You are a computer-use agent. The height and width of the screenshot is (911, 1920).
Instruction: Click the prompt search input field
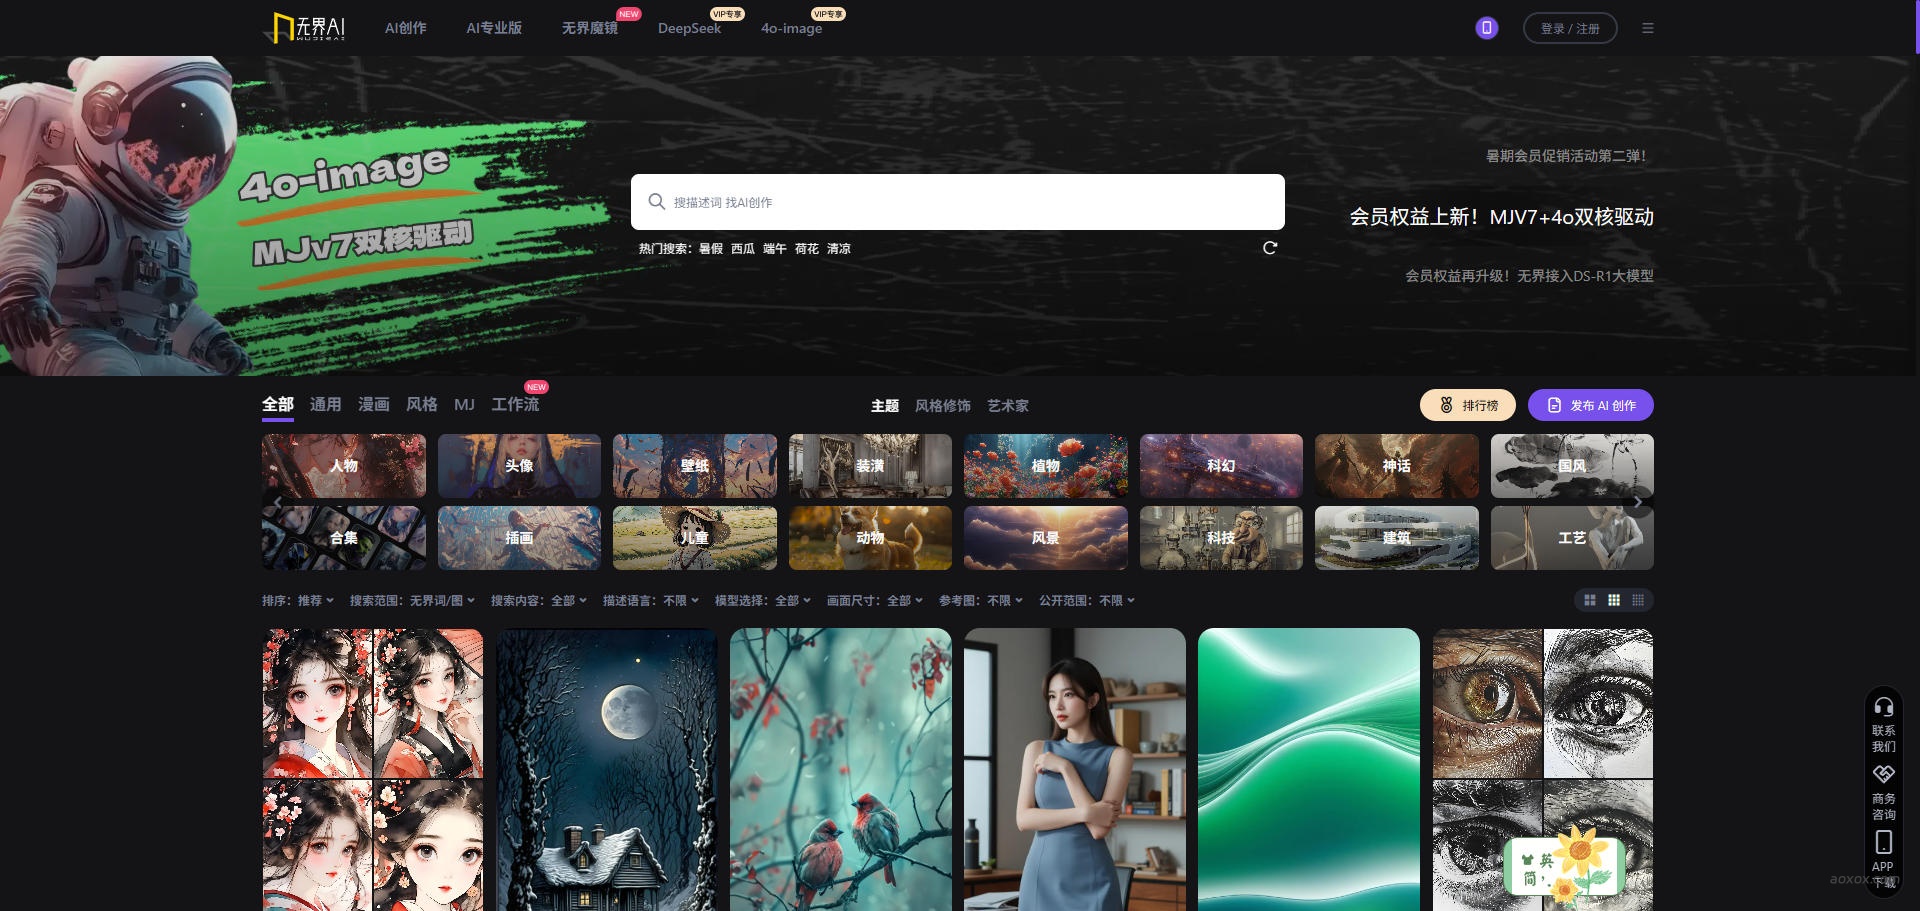(957, 202)
